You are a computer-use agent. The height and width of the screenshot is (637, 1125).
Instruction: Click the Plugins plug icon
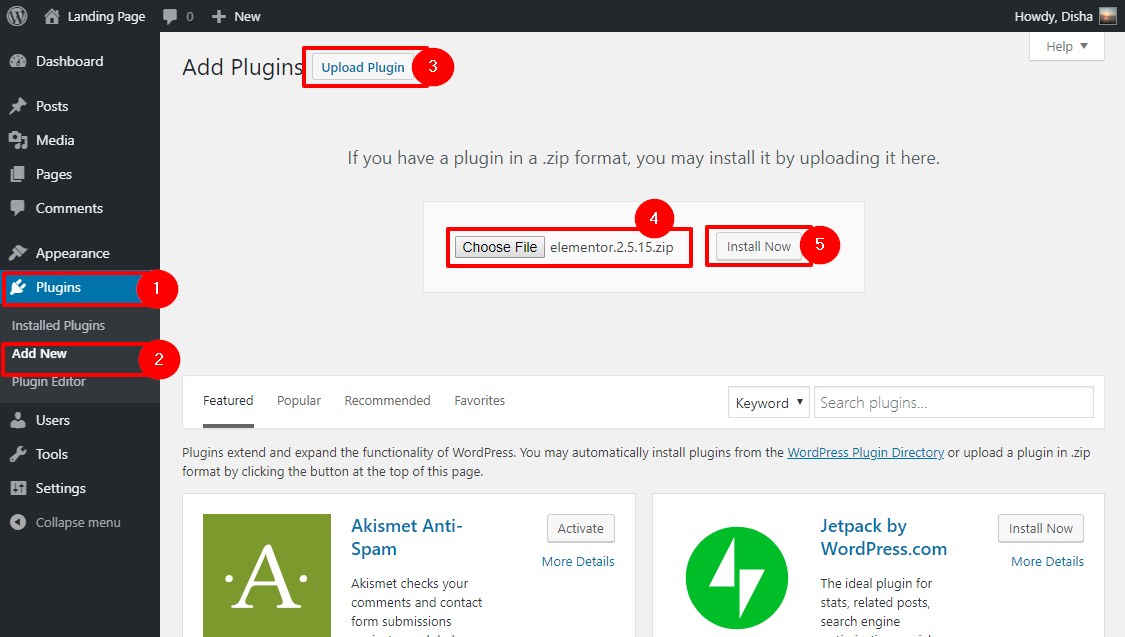[x=18, y=287]
